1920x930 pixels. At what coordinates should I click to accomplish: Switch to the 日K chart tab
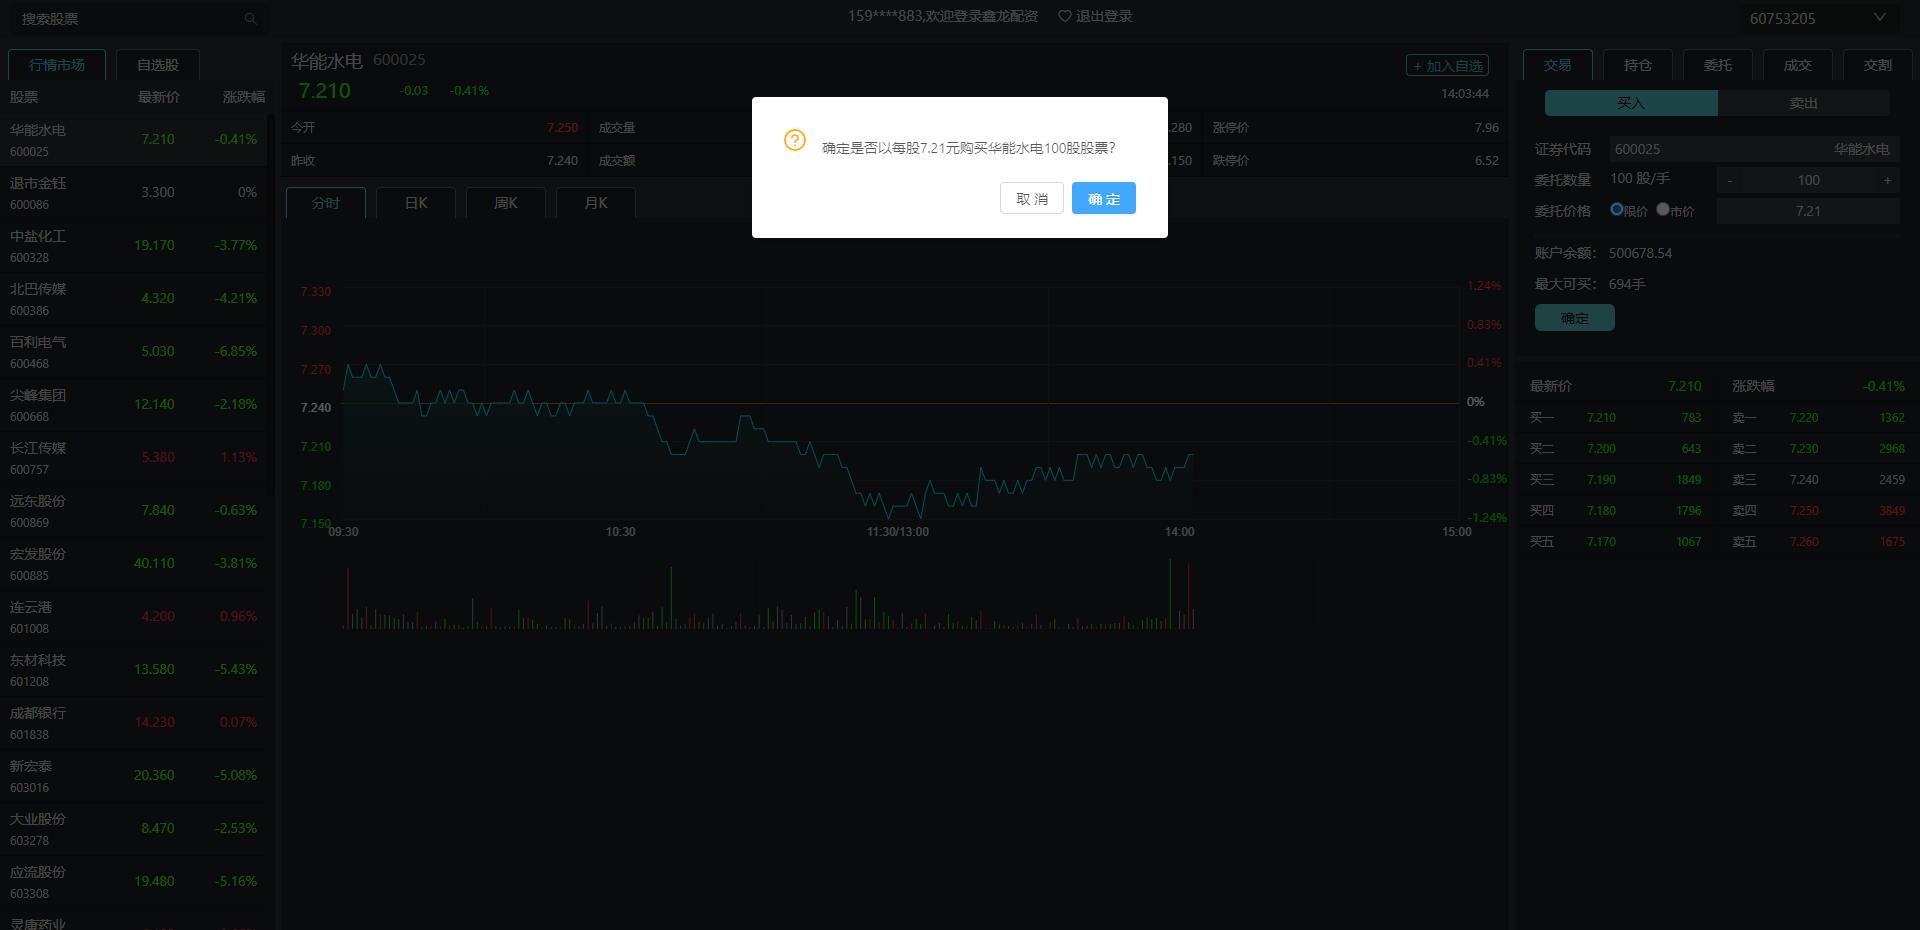(416, 203)
